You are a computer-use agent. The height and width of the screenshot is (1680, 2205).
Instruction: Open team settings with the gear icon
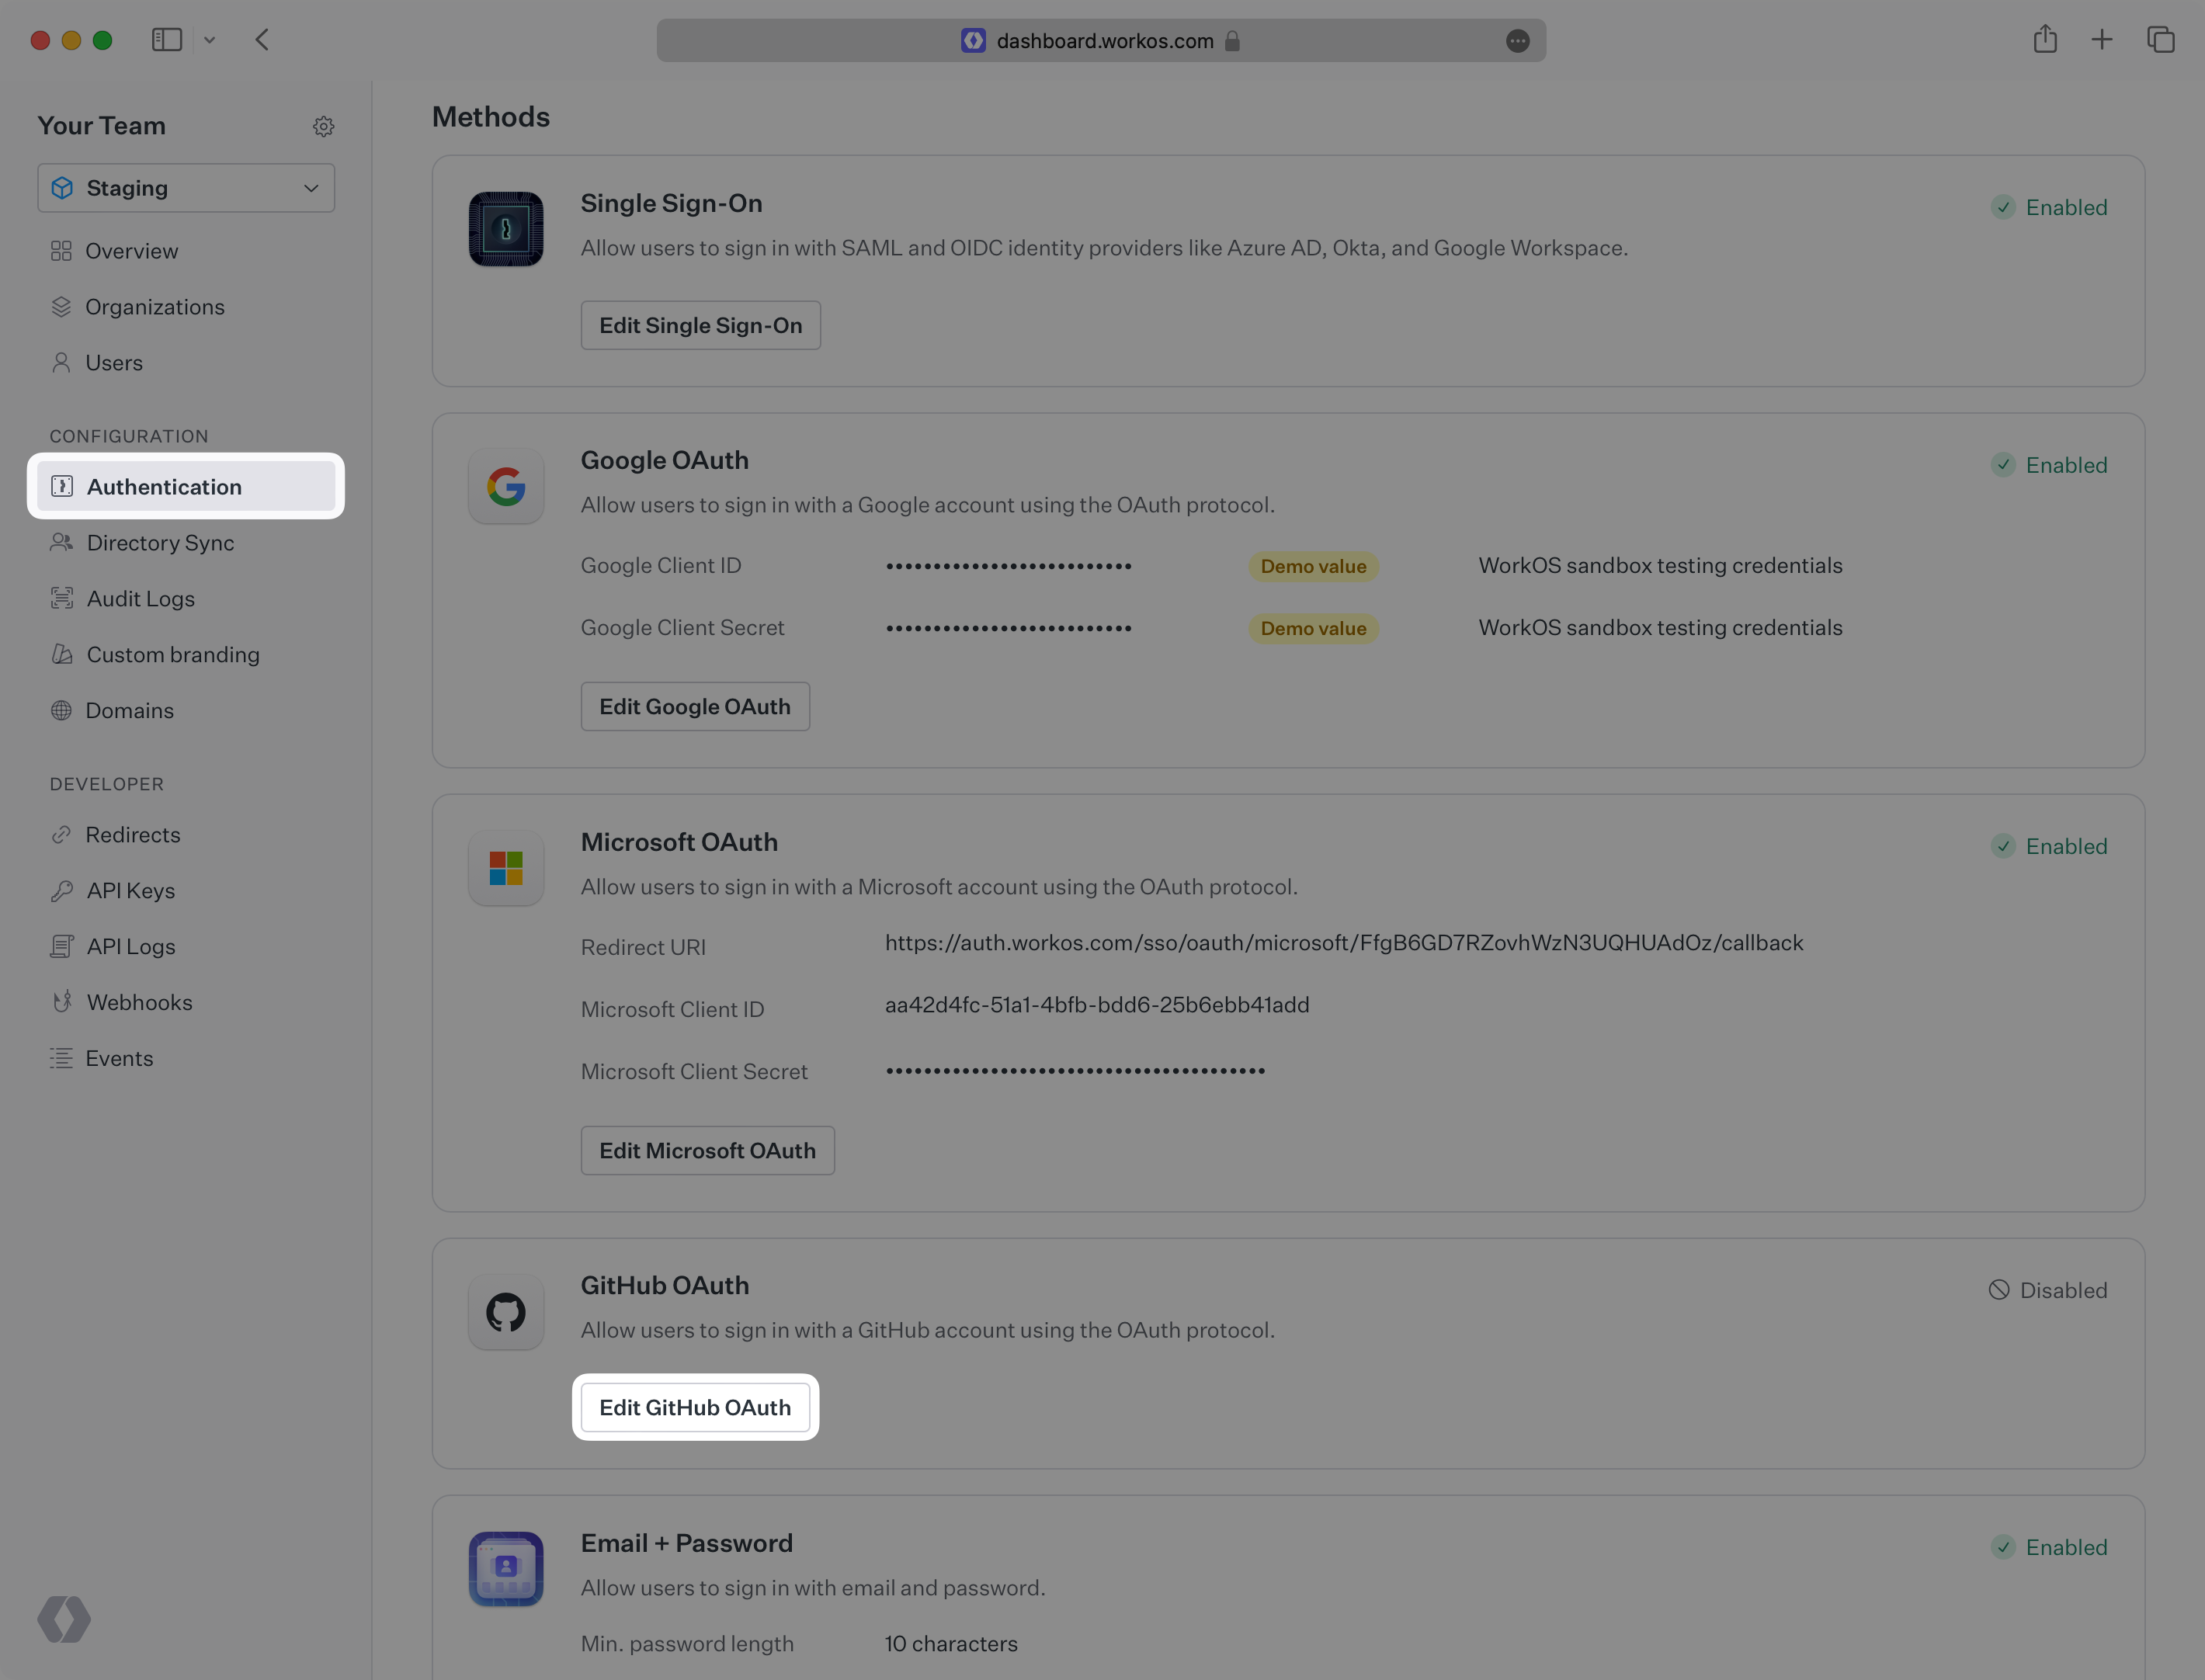click(323, 126)
